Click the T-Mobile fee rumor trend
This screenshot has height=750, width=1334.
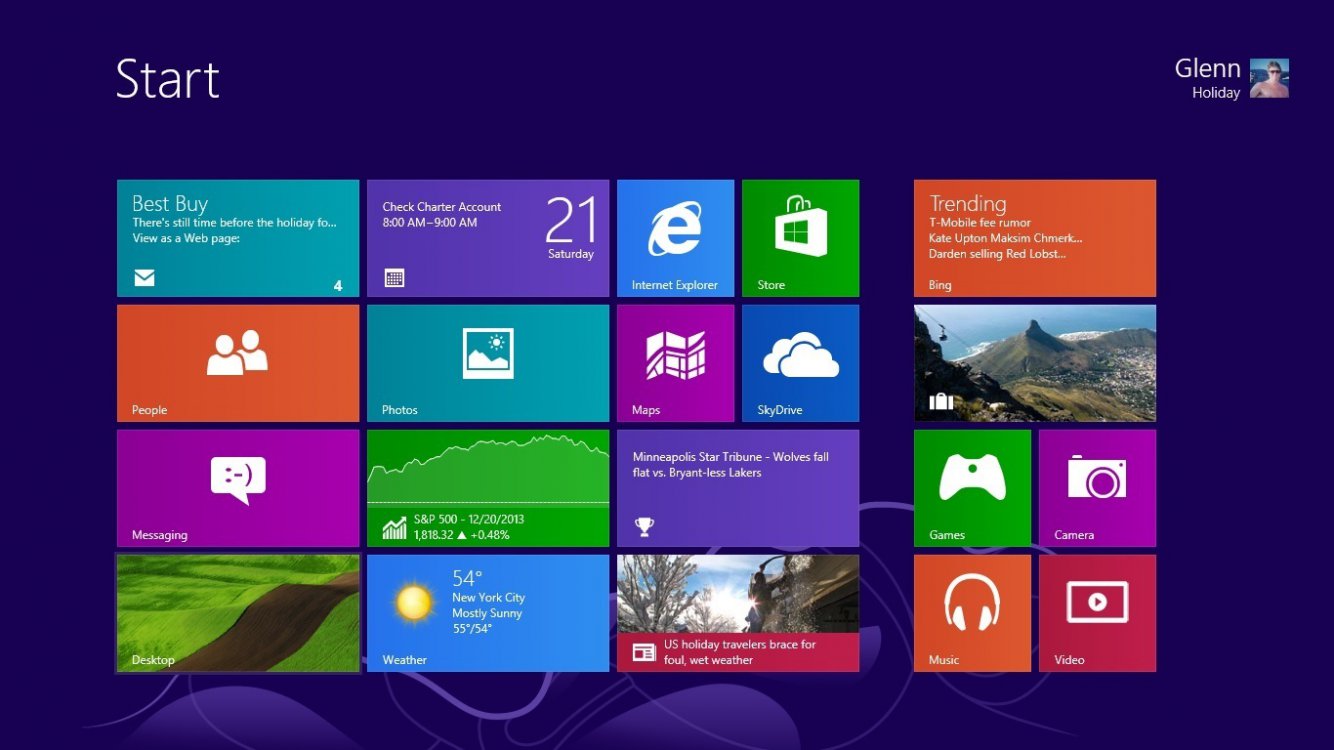[980, 223]
